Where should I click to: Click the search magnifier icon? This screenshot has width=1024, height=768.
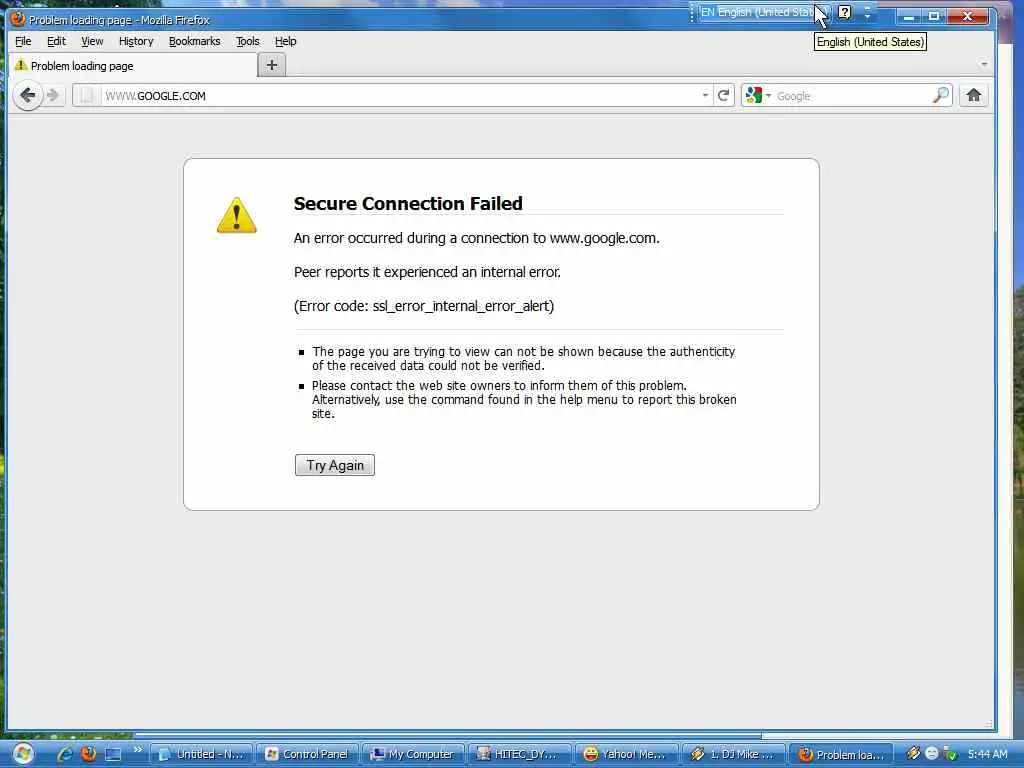pos(940,95)
